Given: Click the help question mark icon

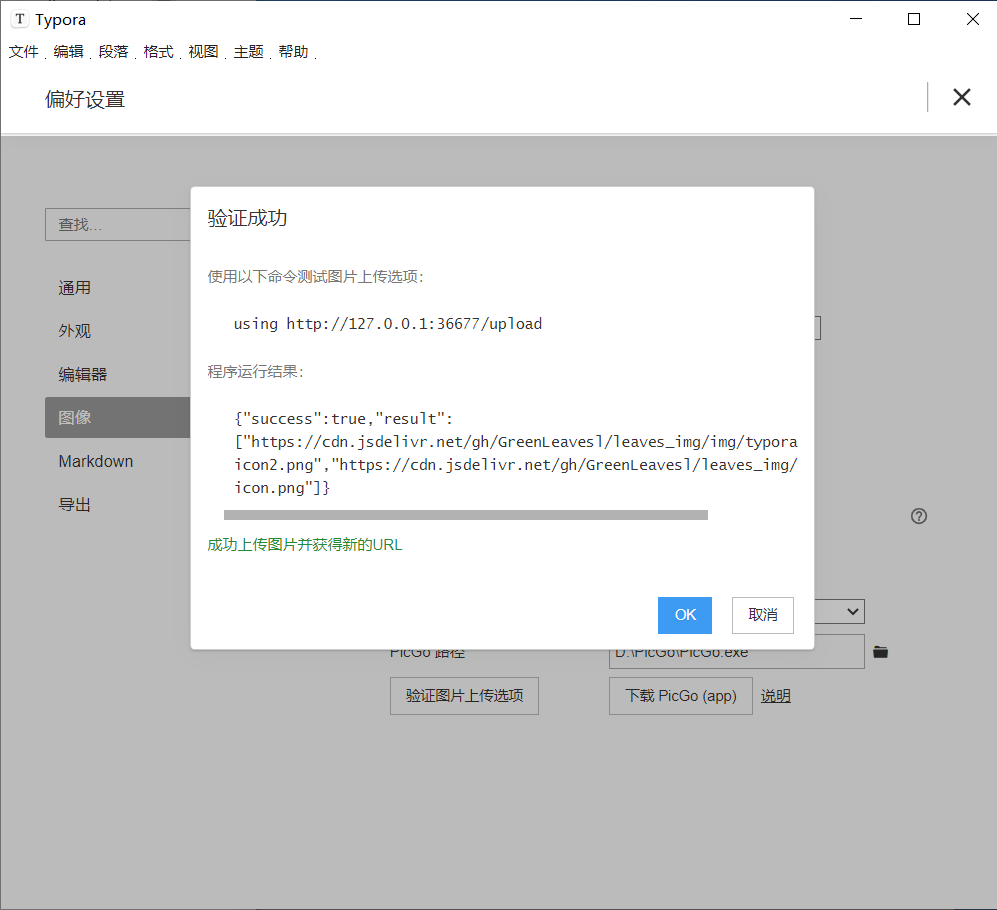Looking at the screenshot, I should pos(919,516).
